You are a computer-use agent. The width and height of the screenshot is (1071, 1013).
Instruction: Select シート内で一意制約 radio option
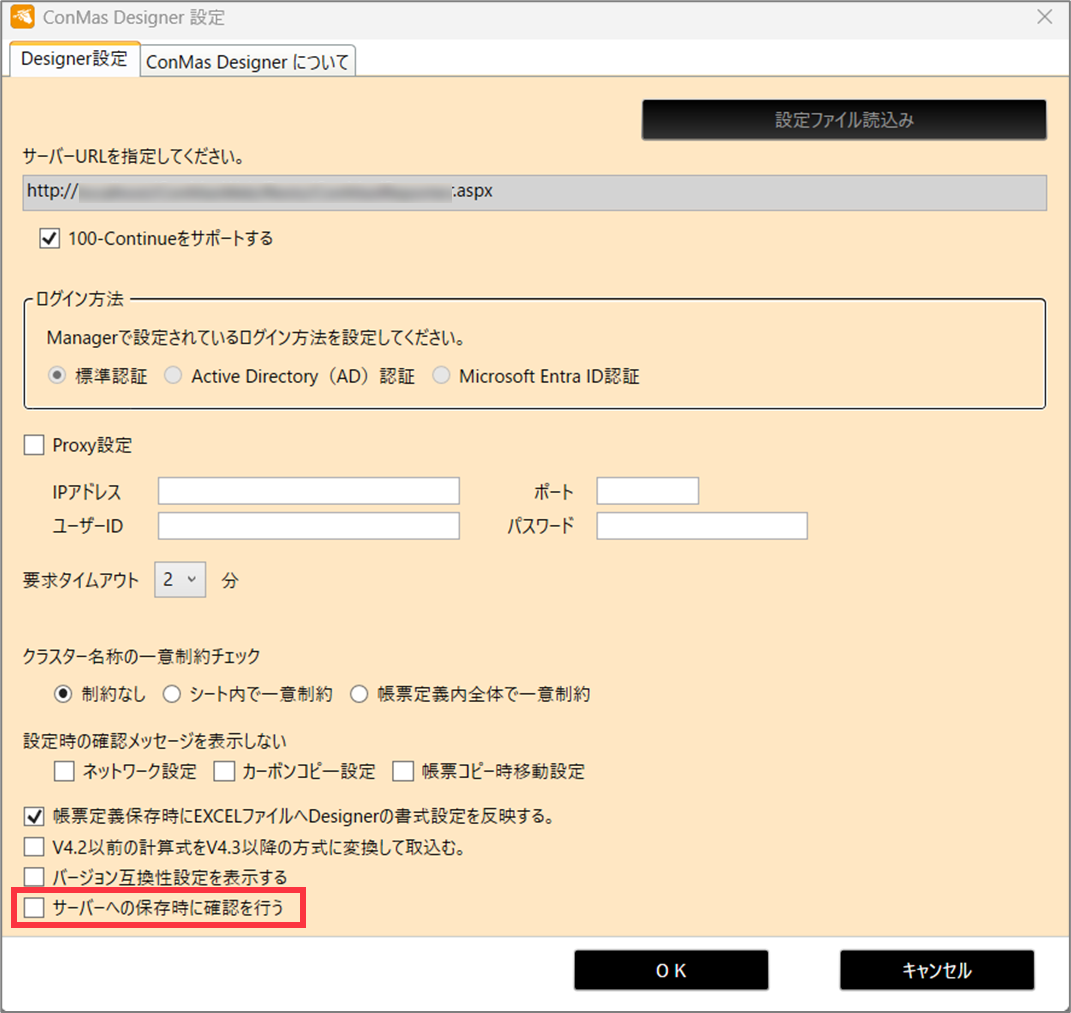pos(171,694)
